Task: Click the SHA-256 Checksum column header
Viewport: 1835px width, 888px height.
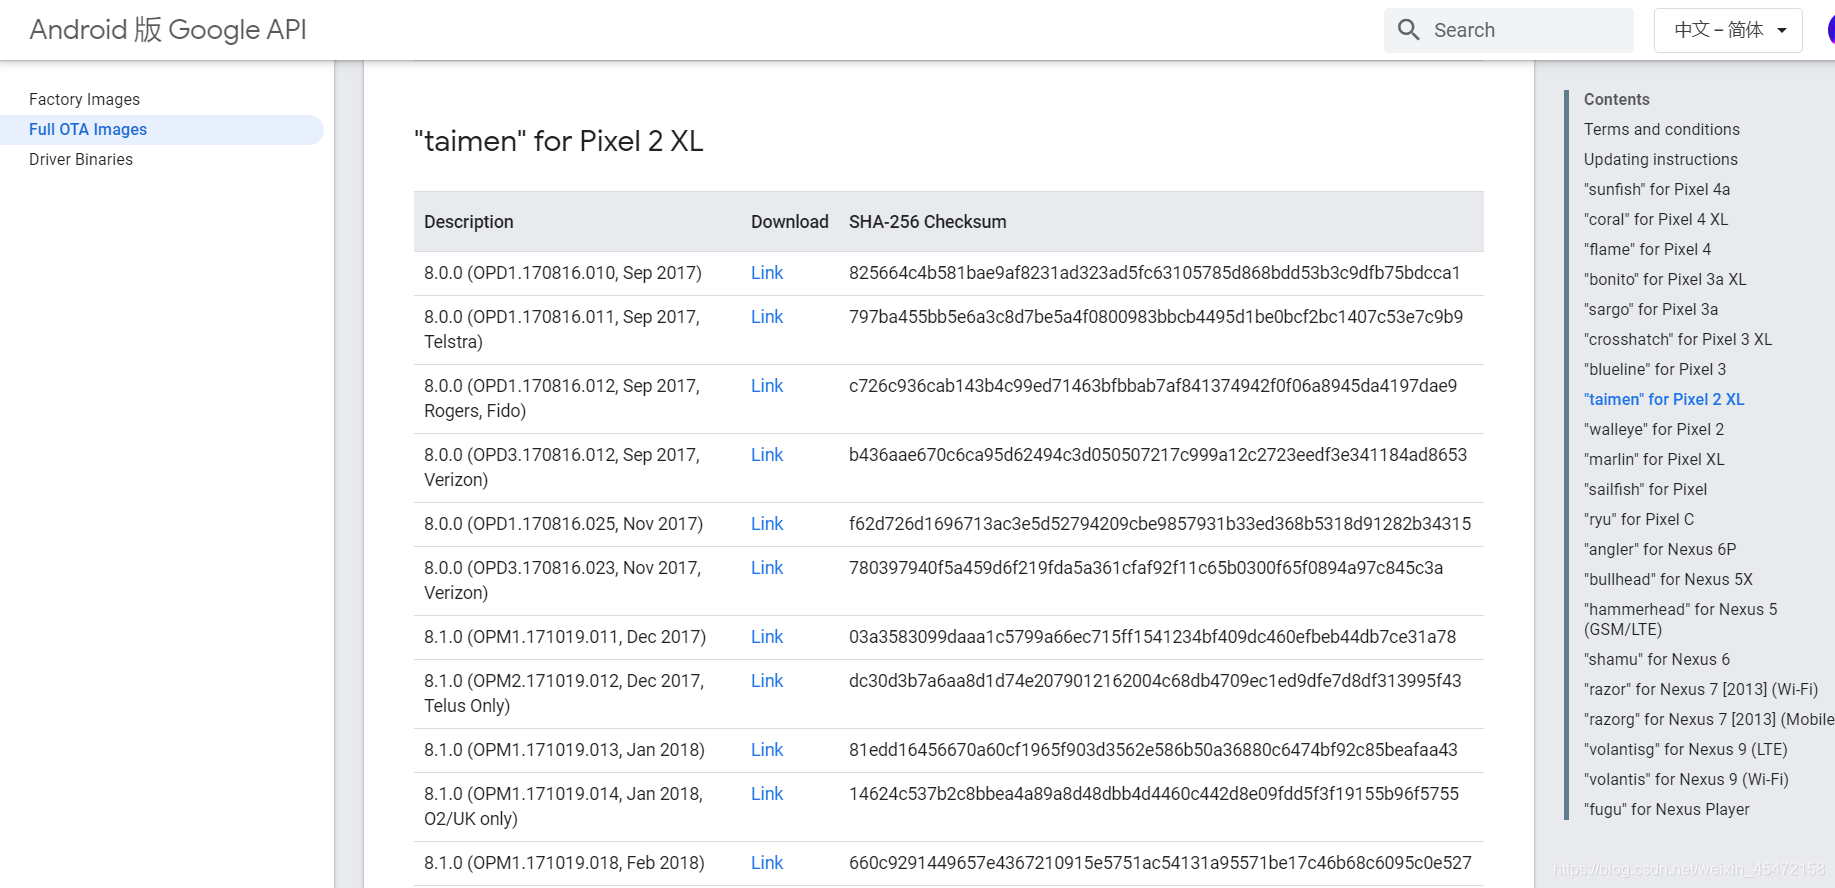Action: (x=928, y=222)
